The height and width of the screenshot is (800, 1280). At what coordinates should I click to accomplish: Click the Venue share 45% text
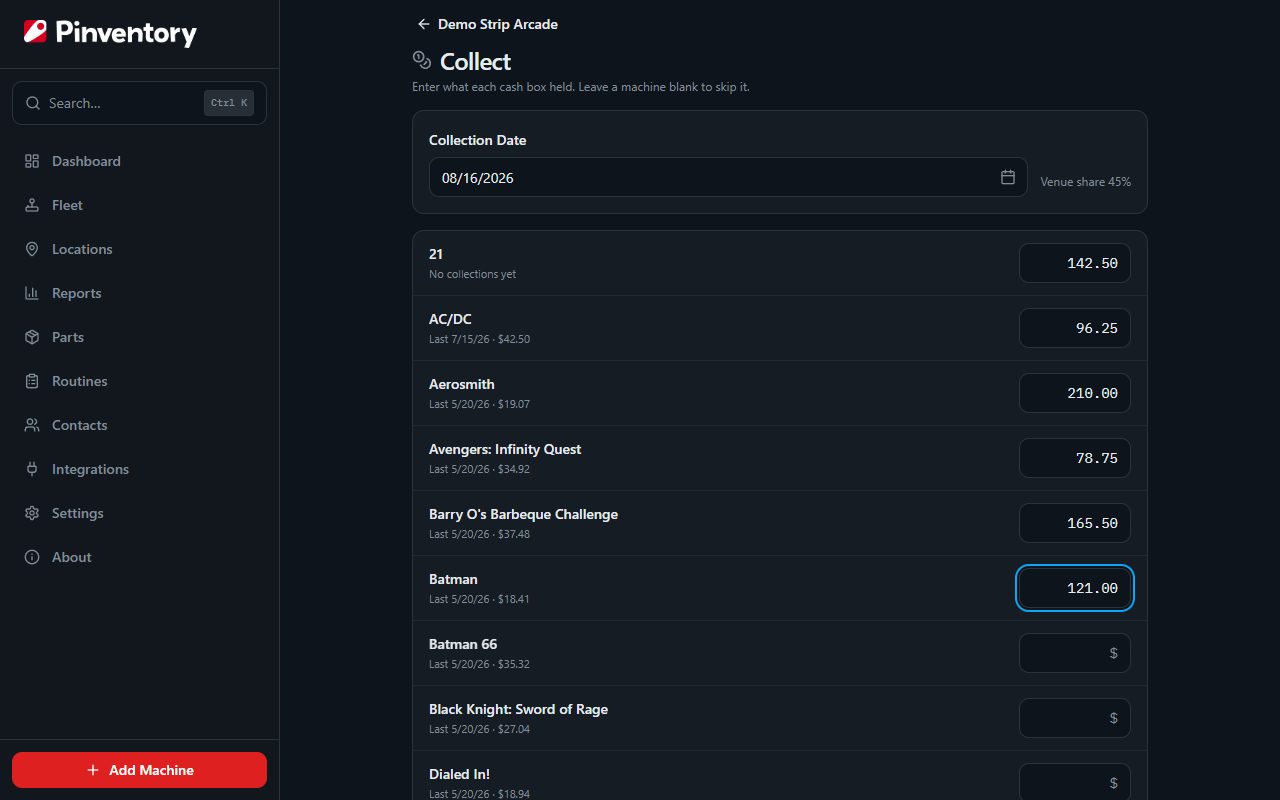pyautogui.click(x=1086, y=182)
